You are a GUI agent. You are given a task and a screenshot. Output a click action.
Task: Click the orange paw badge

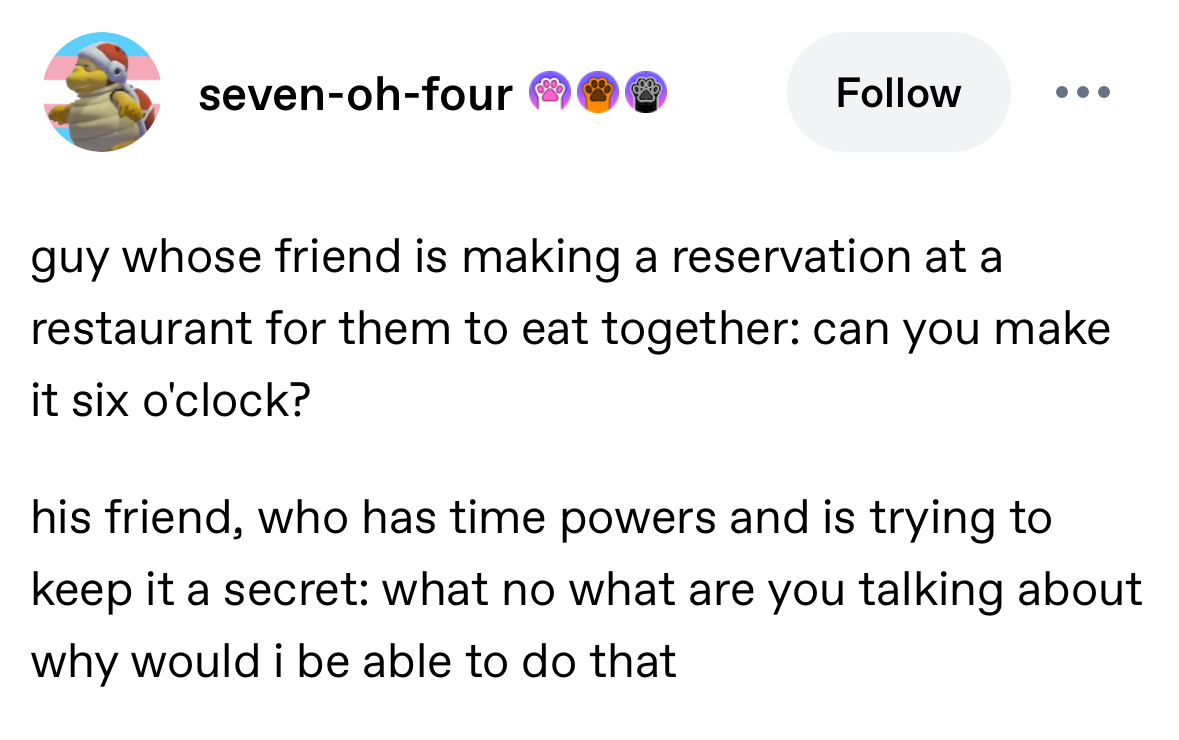(598, 93)
